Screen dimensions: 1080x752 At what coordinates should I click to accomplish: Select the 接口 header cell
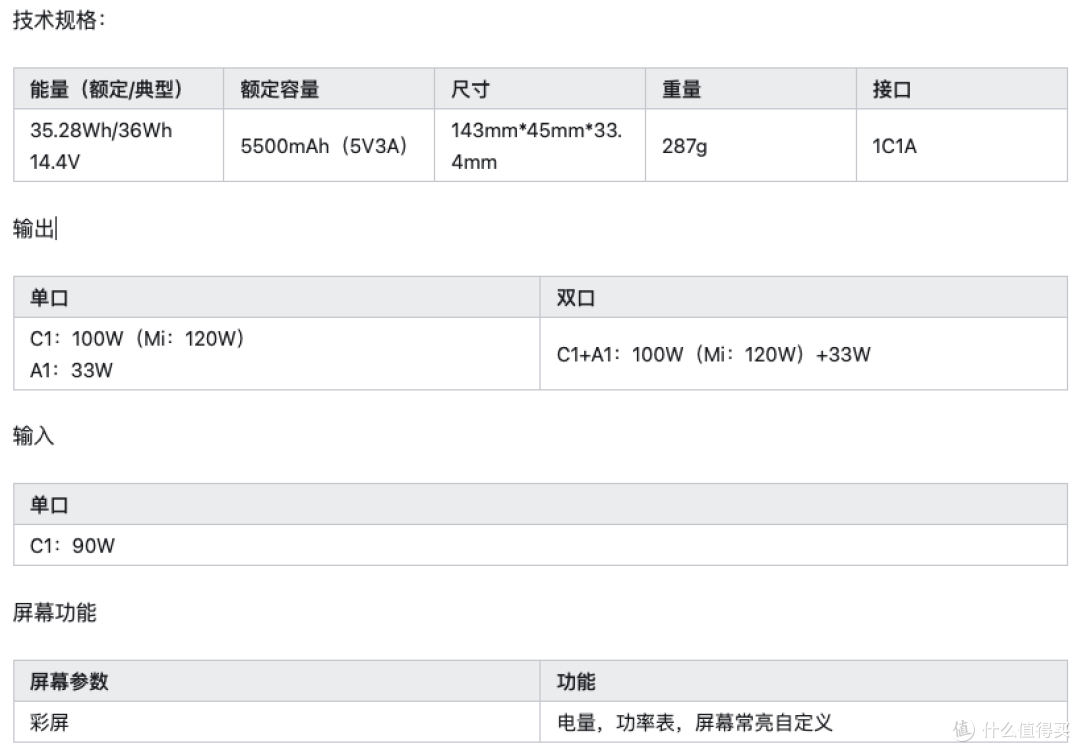(962, 89)
